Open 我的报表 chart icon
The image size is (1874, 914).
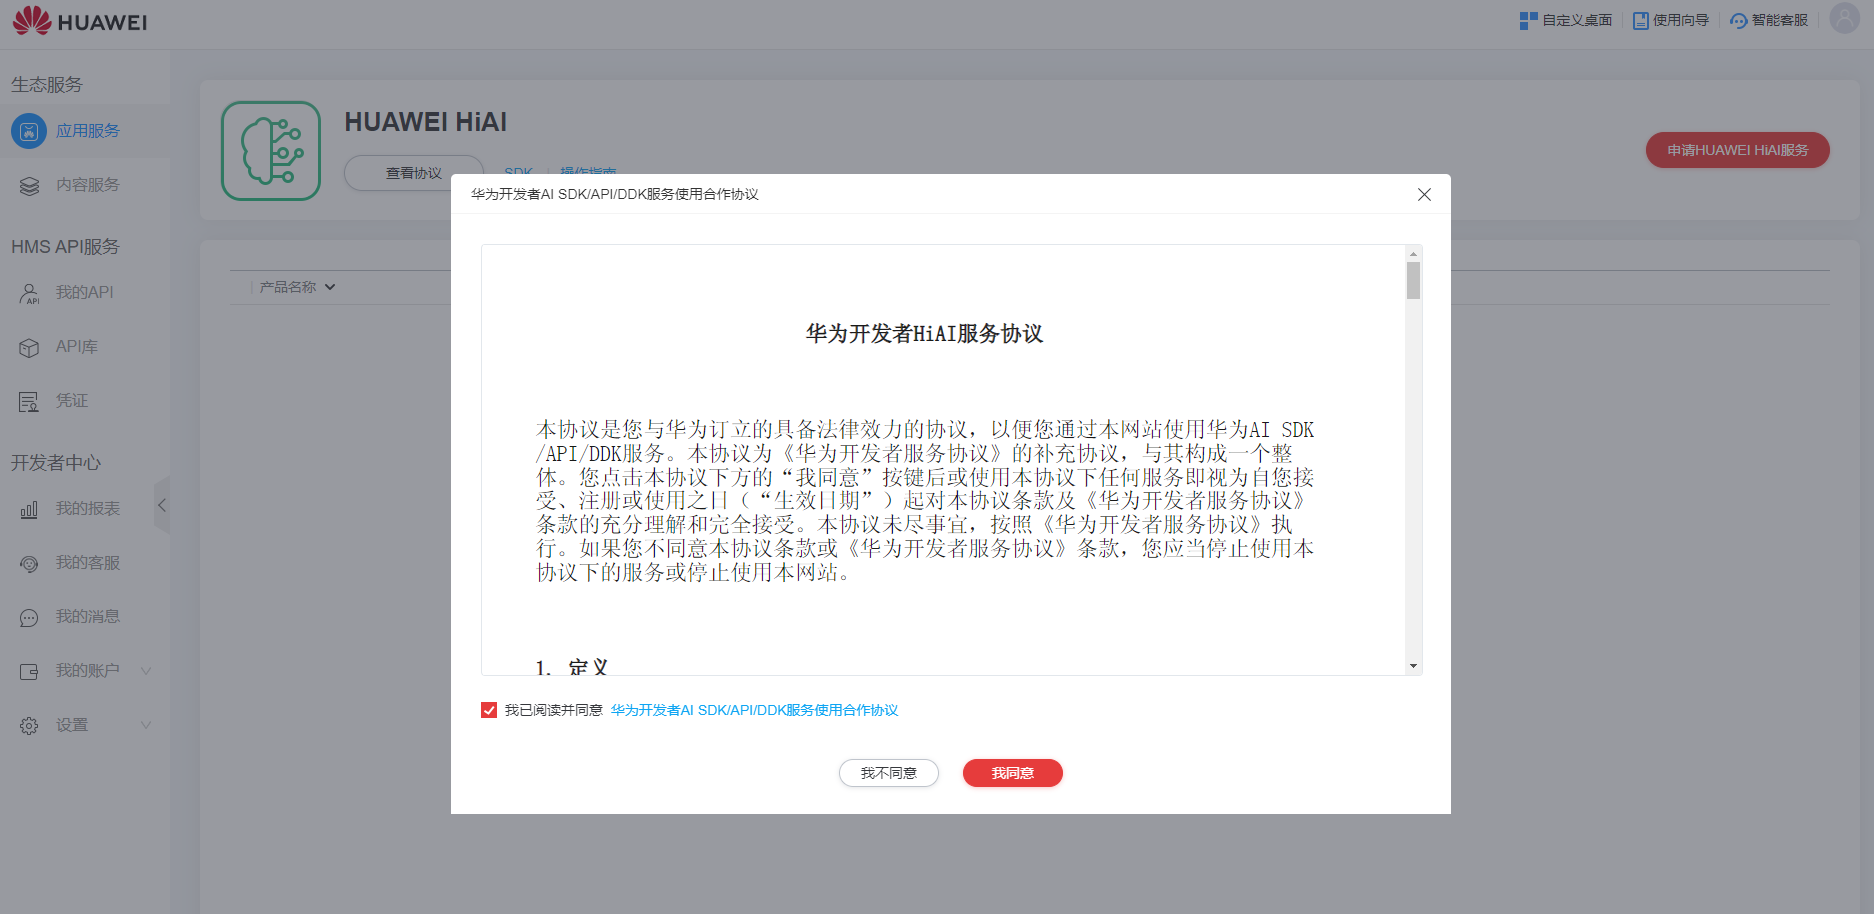click(x=29, y=509)
